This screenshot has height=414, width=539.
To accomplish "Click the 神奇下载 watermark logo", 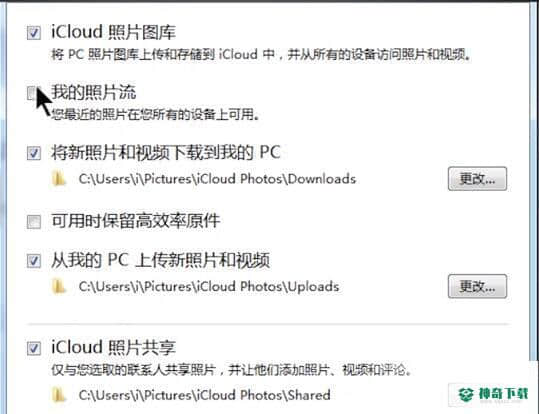I will (494, 394).
